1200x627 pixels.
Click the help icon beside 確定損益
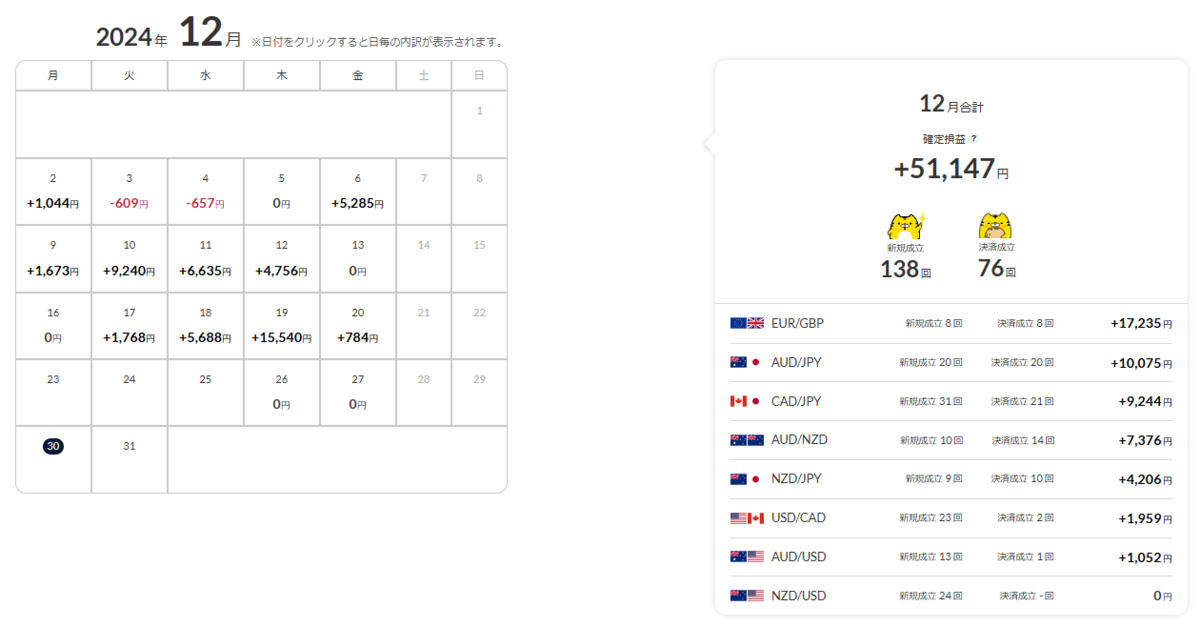(974, 140)
